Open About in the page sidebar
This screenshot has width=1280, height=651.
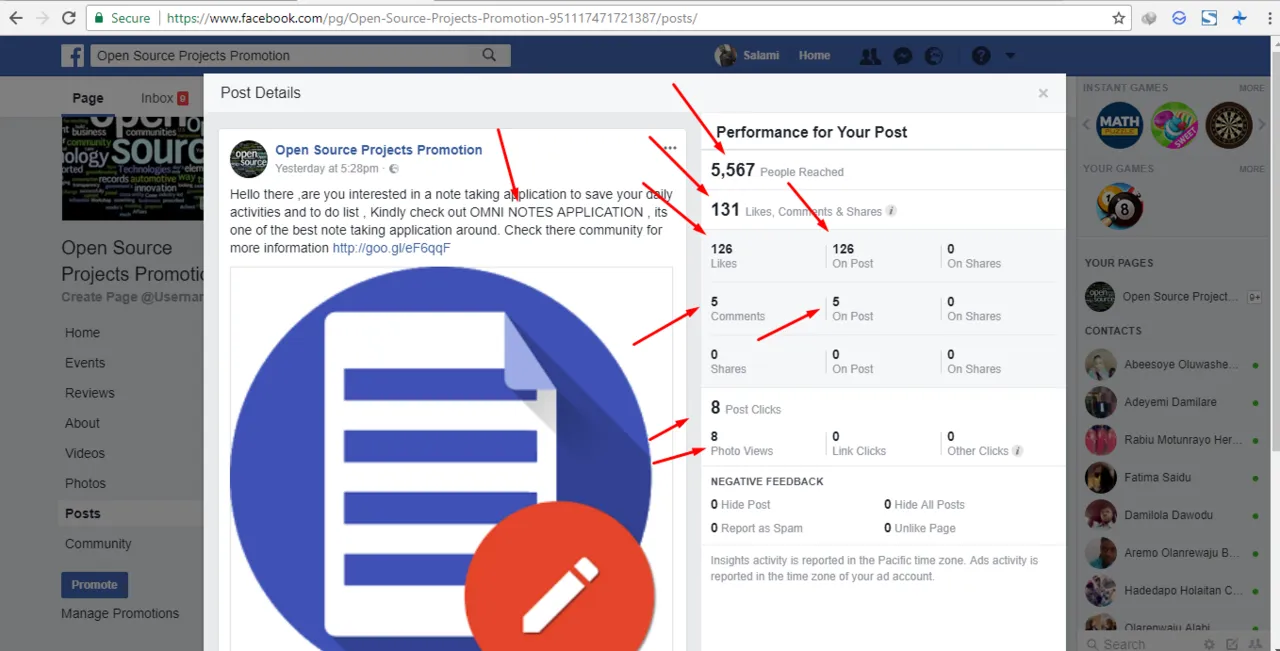pos(82,423)
